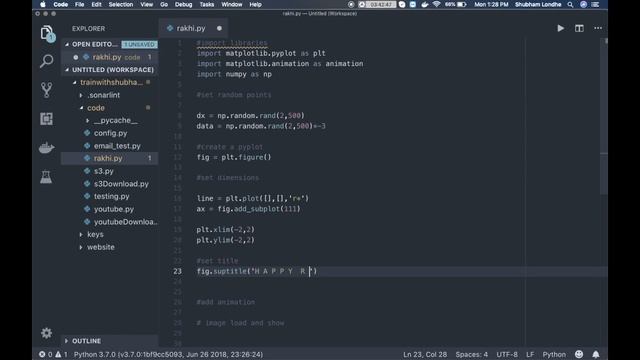
Task: Open the macOS Notification Center list icon
Action: point(596,4)
